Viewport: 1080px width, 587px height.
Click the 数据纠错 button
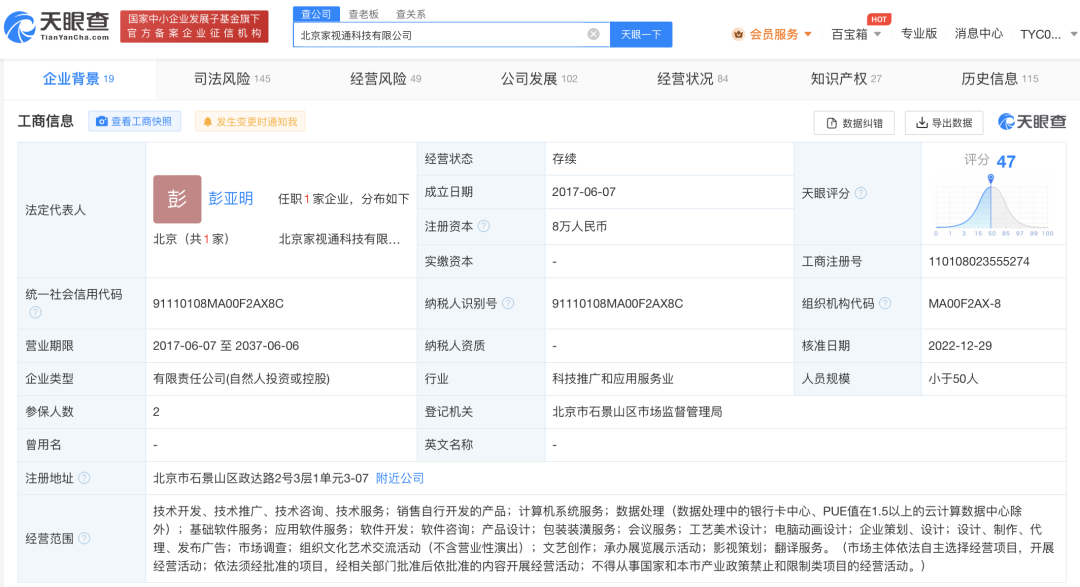854,123
